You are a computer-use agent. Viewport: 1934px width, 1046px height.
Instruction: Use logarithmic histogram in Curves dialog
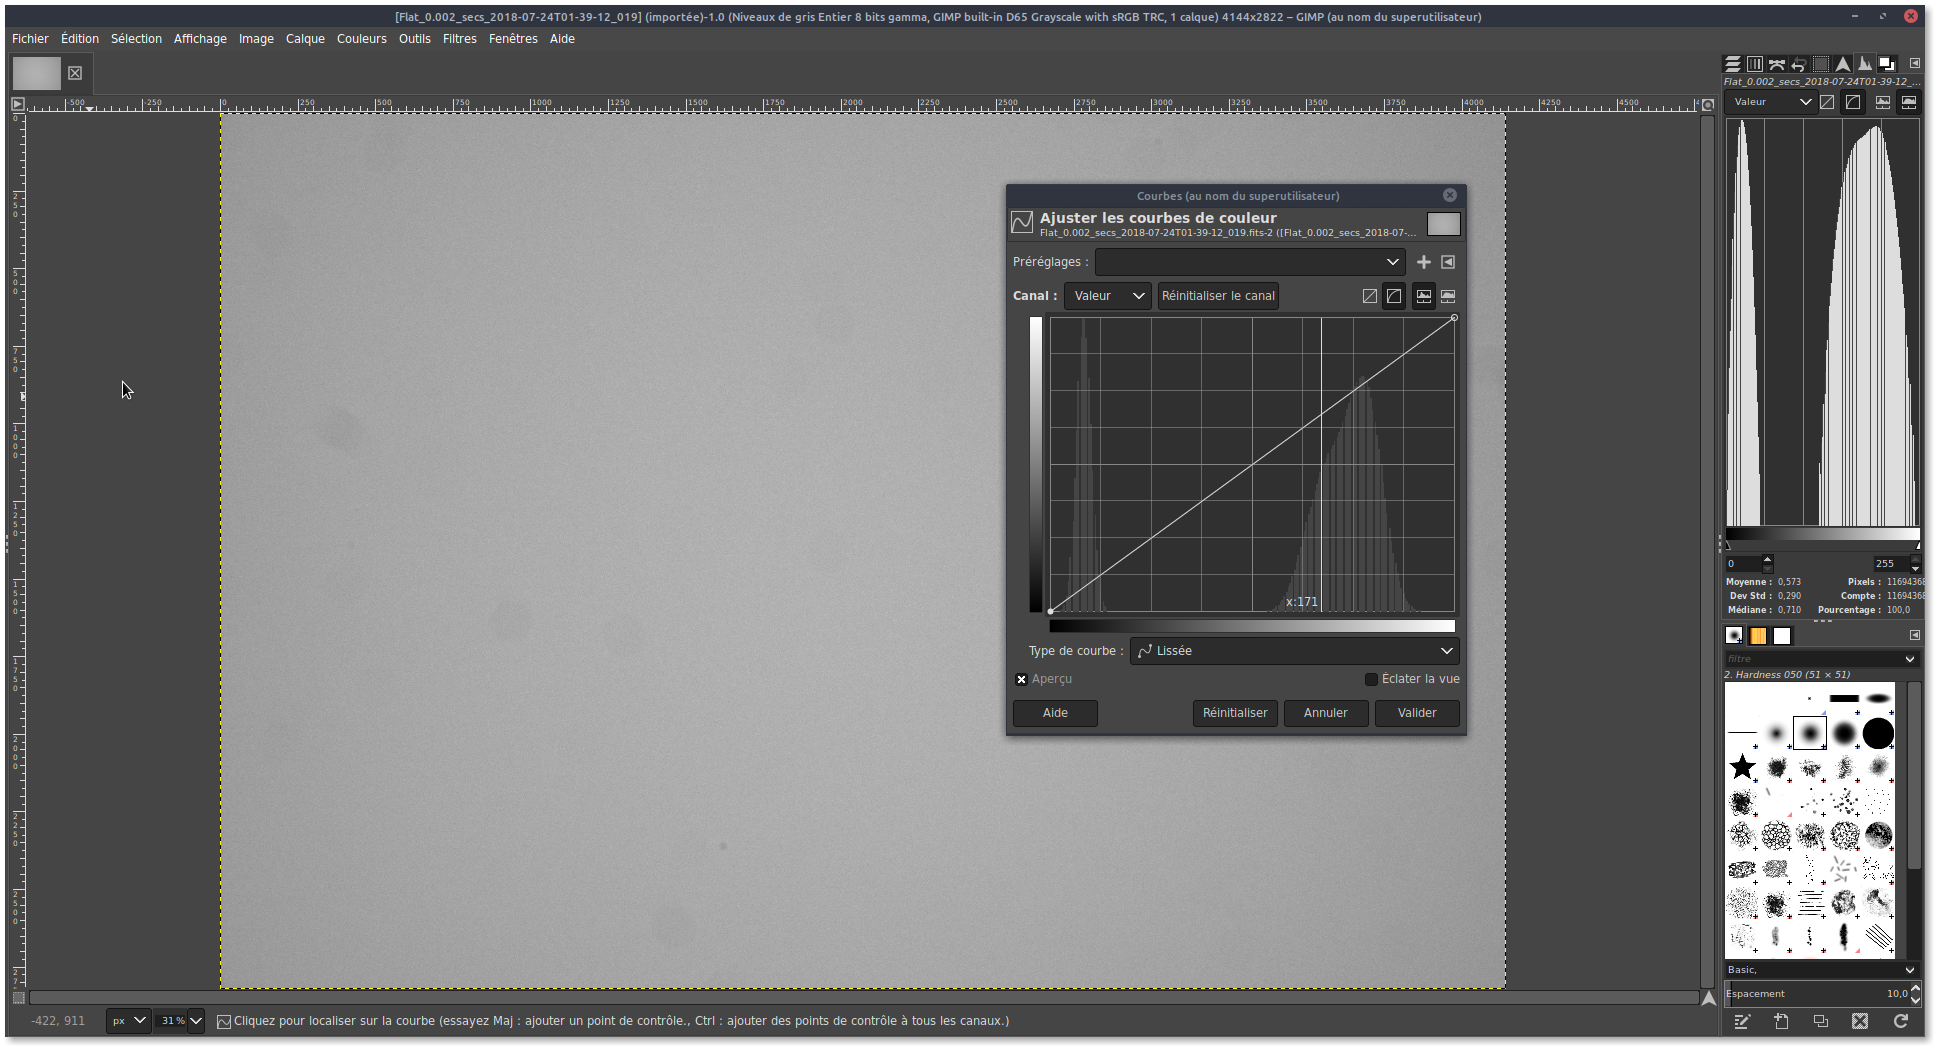(1448, 296)
